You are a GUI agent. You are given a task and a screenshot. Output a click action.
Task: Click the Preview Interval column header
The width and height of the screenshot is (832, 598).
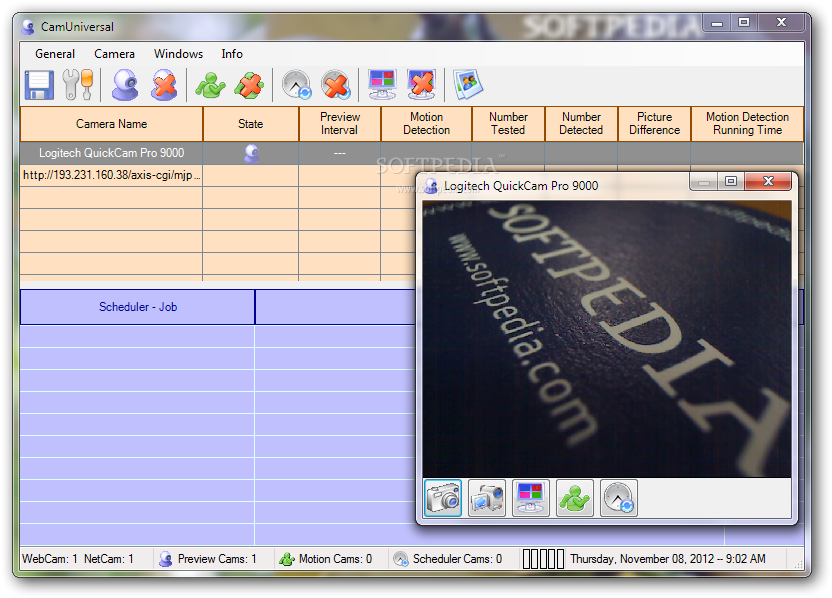(340, 124)
